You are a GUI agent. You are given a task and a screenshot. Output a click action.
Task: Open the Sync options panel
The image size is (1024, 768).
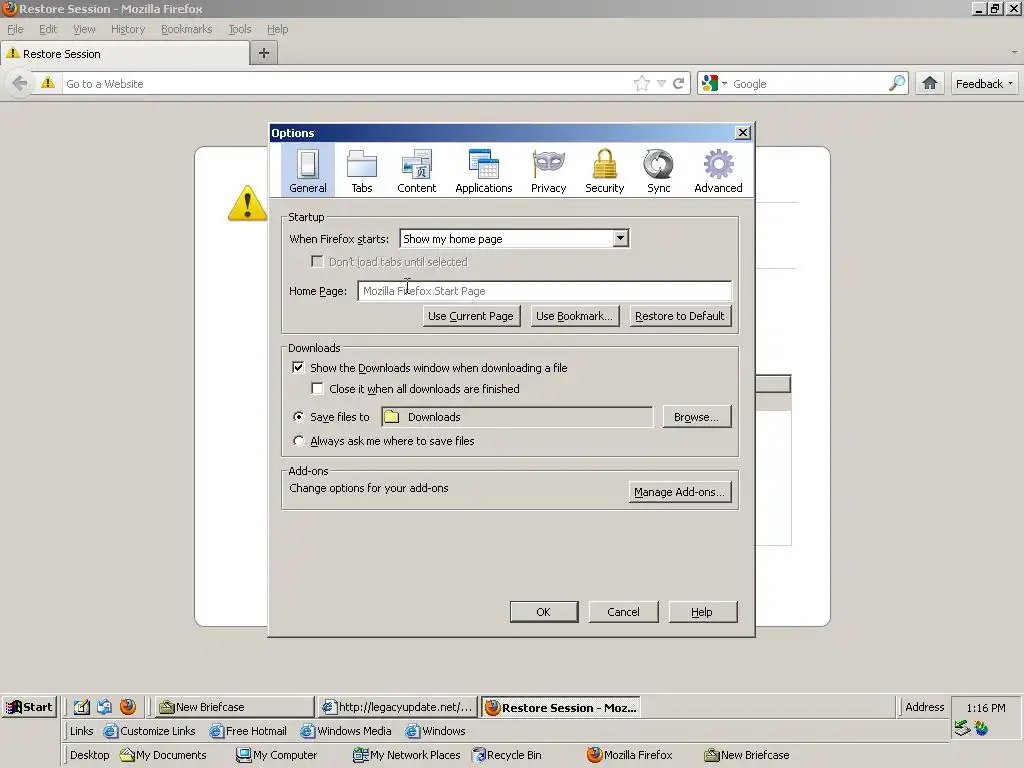pyautogui.click(x=658, y=170)
